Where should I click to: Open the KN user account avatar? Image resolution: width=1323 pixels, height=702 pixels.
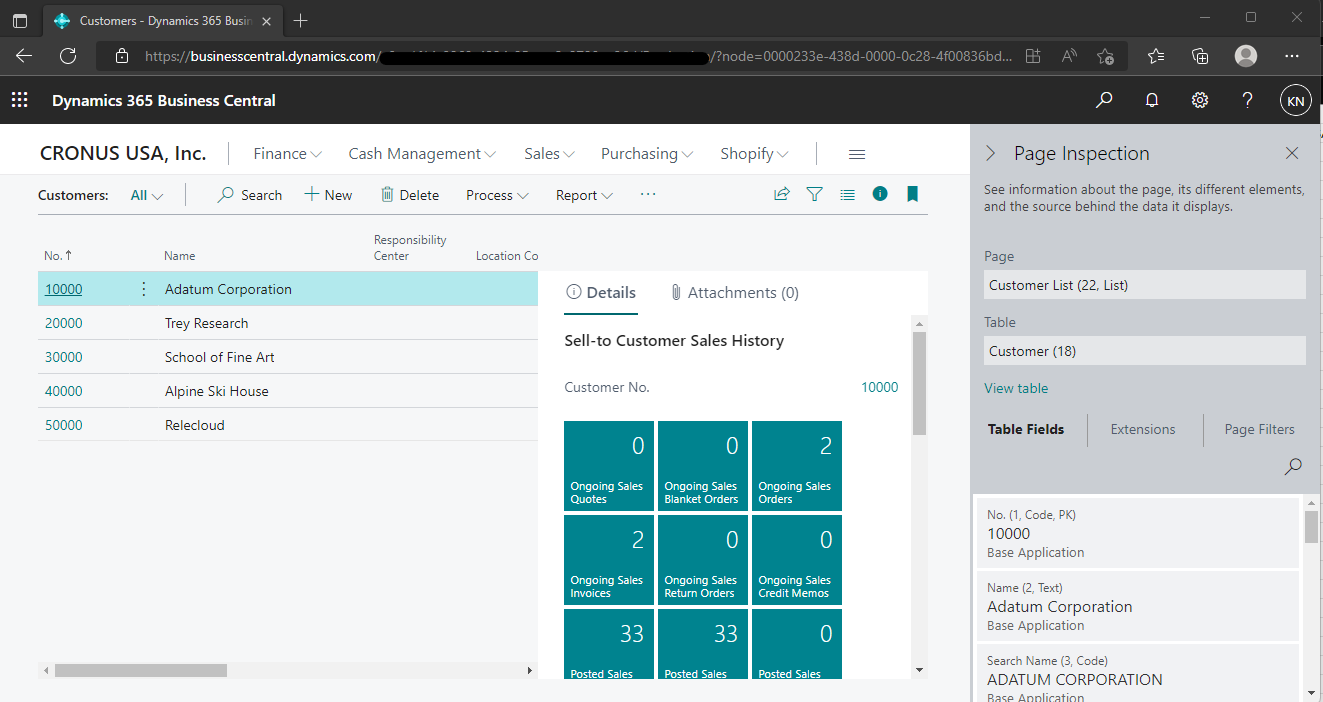click(x=1295, y=101)
